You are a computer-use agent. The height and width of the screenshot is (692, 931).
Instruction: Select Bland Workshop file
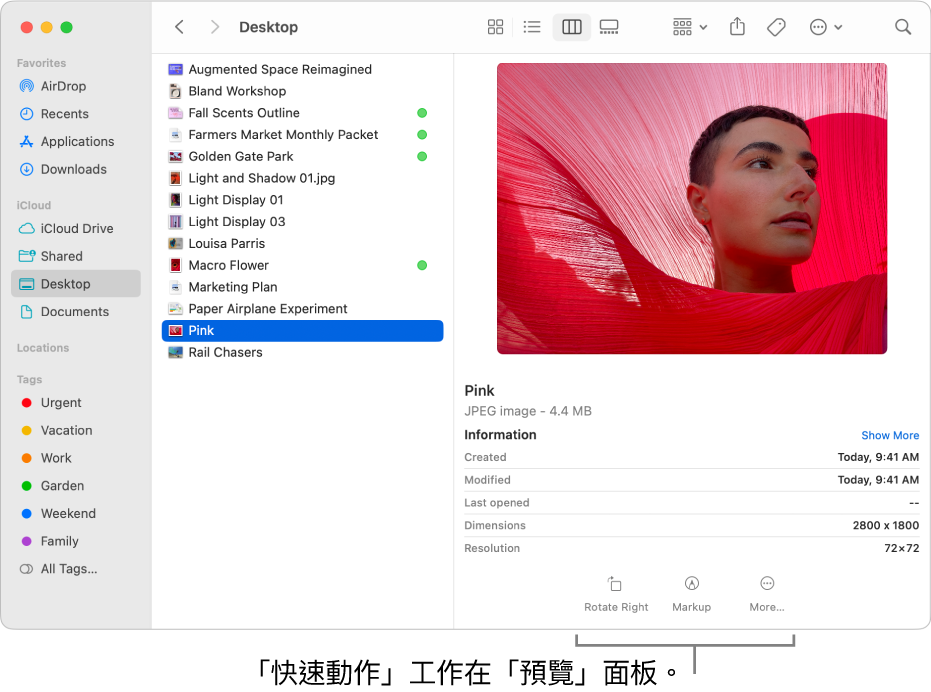point(302,91)
